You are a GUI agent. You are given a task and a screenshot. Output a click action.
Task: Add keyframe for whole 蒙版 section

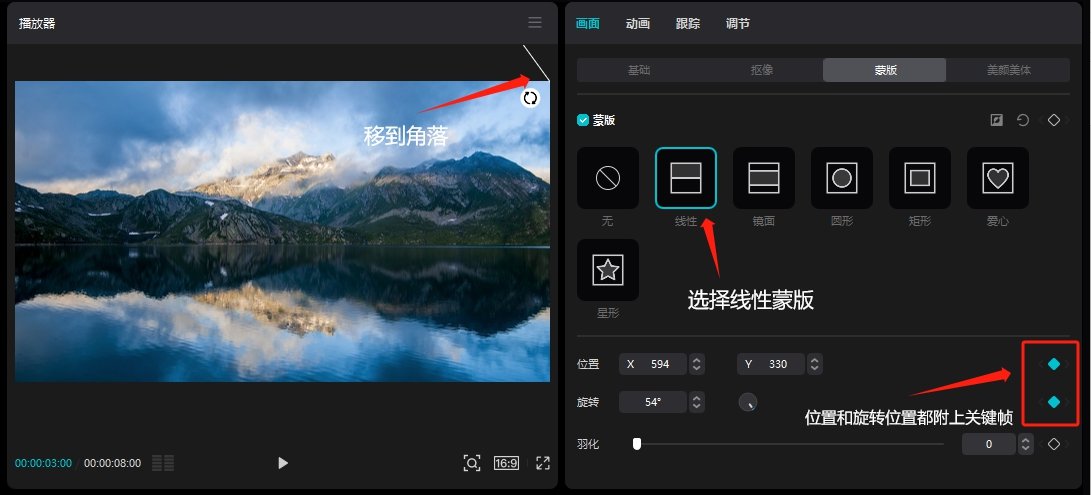coord(1053,120)
